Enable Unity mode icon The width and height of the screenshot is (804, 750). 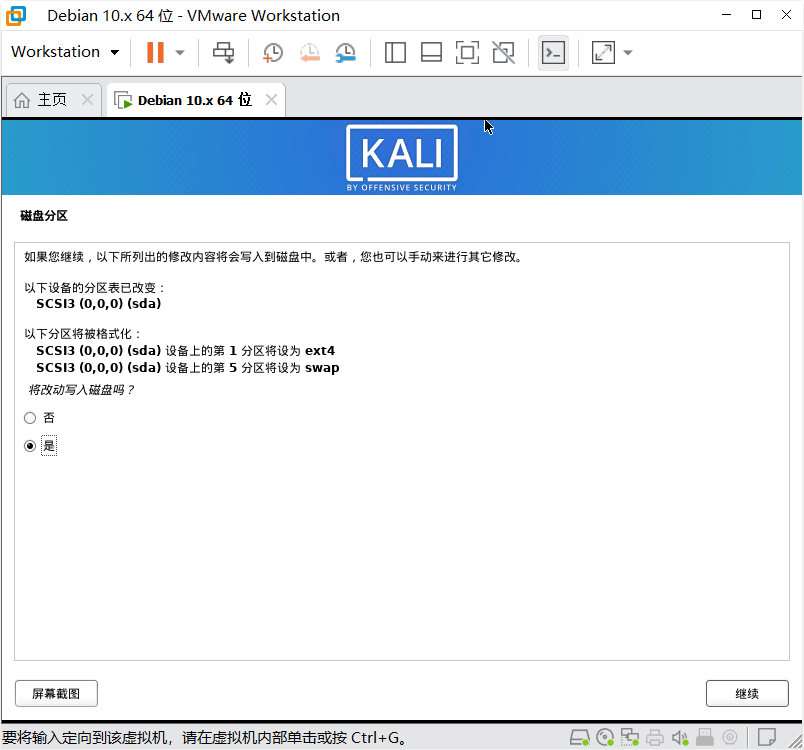click(504, 52)
